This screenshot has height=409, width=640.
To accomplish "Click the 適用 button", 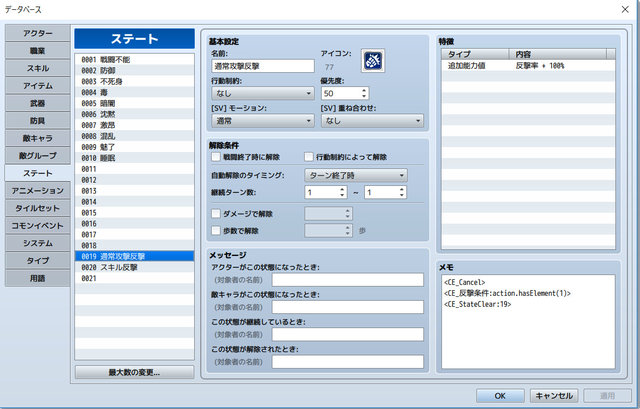I will point(607,396).
